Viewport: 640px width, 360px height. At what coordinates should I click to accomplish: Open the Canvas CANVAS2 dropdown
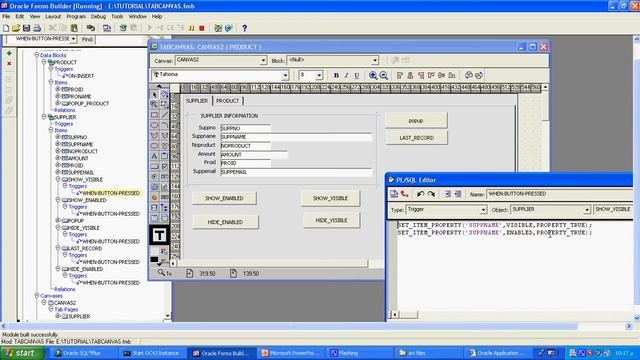(x=263, y=60)
